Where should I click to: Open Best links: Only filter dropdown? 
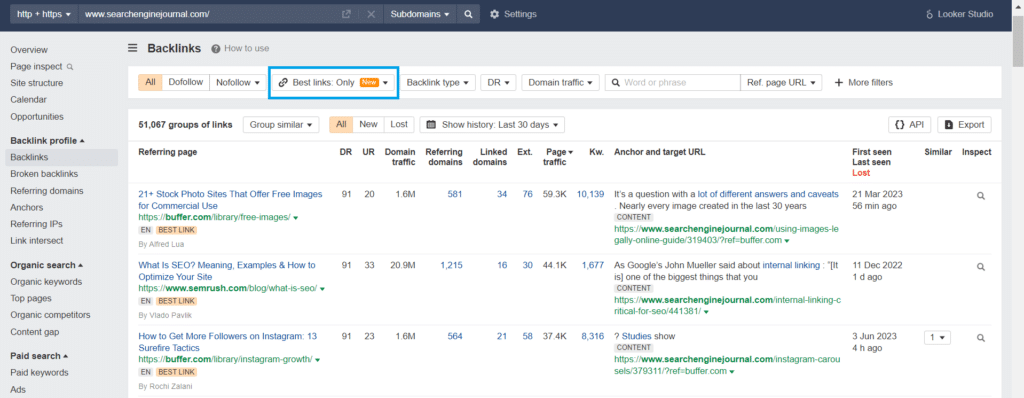[333, 82]
